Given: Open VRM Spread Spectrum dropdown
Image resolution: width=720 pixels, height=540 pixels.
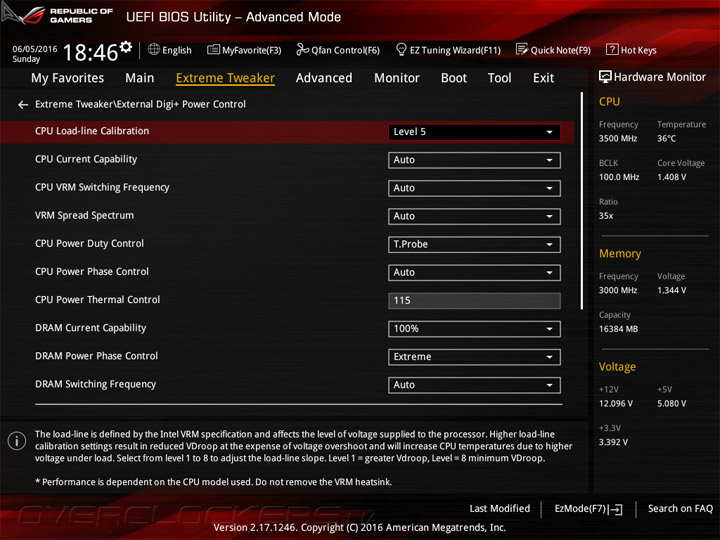Looking at the screenshot, I should point(474,216).
